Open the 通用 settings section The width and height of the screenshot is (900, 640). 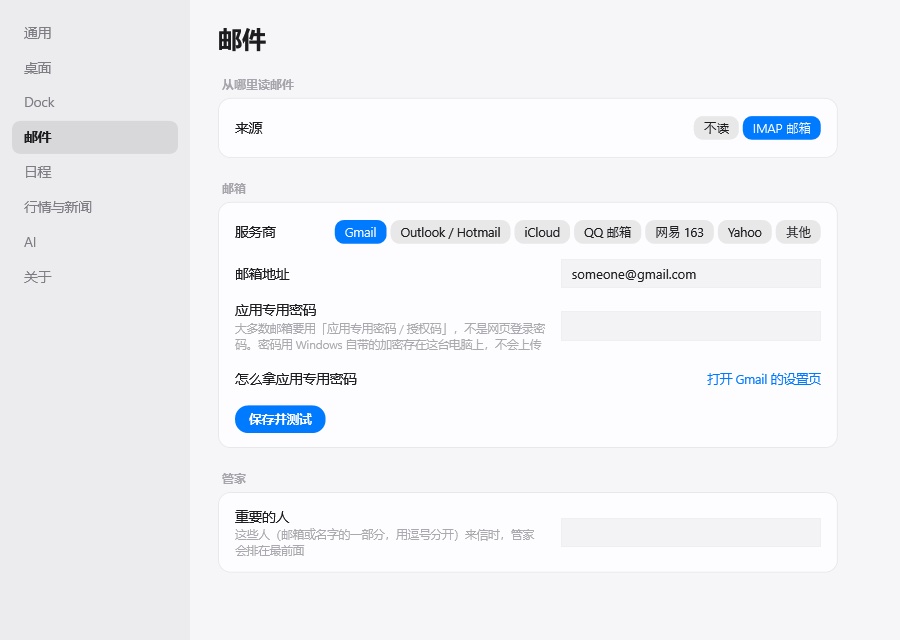(95, 33)
